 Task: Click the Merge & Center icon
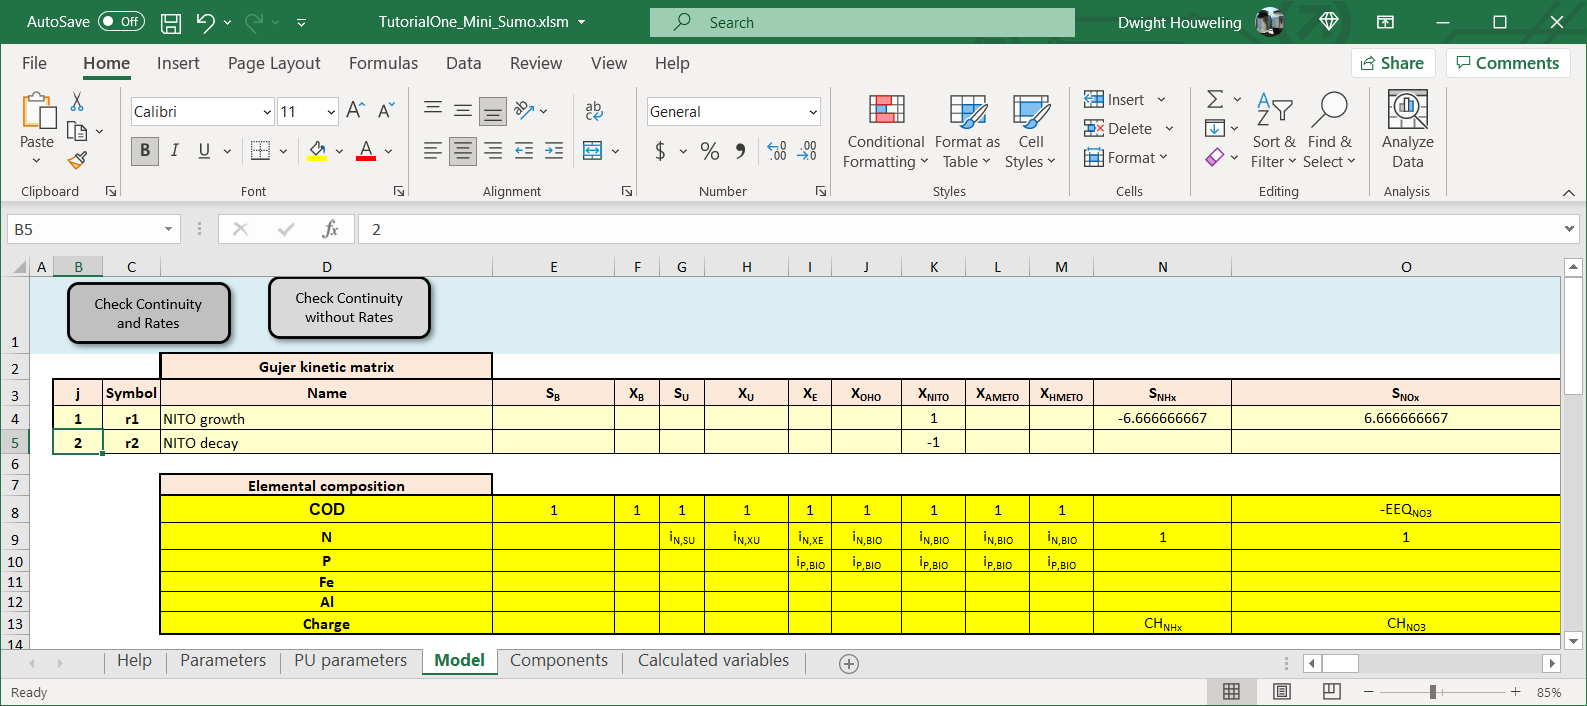(592, 151)
